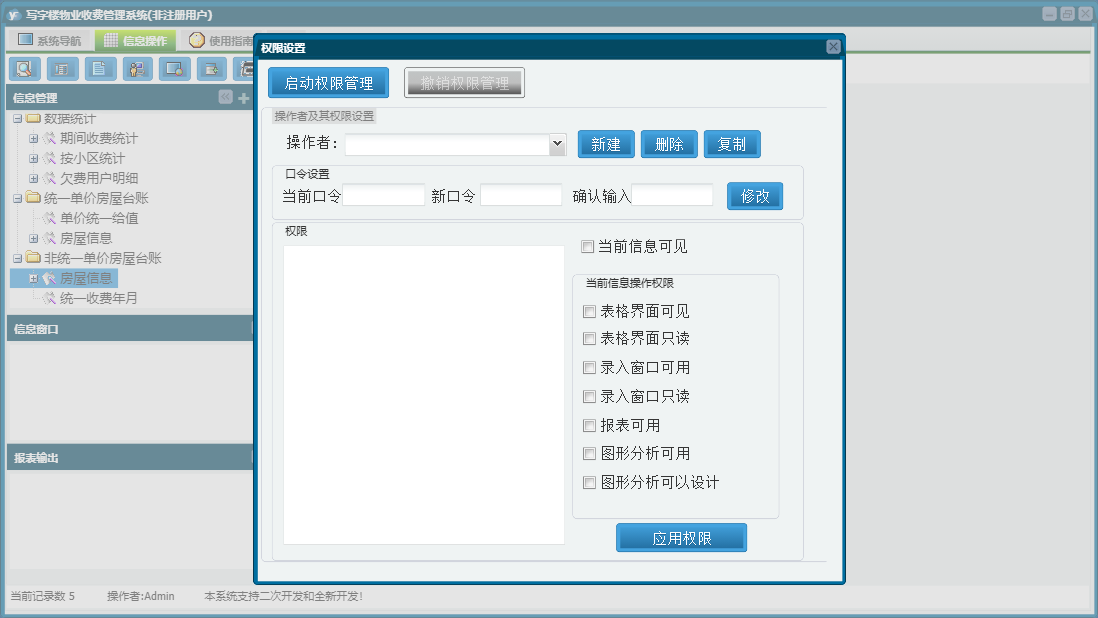The width and height of the screenshot is (1098, 618).
Task: Click the 数据统计 folder icon
Action: [33, 118]
